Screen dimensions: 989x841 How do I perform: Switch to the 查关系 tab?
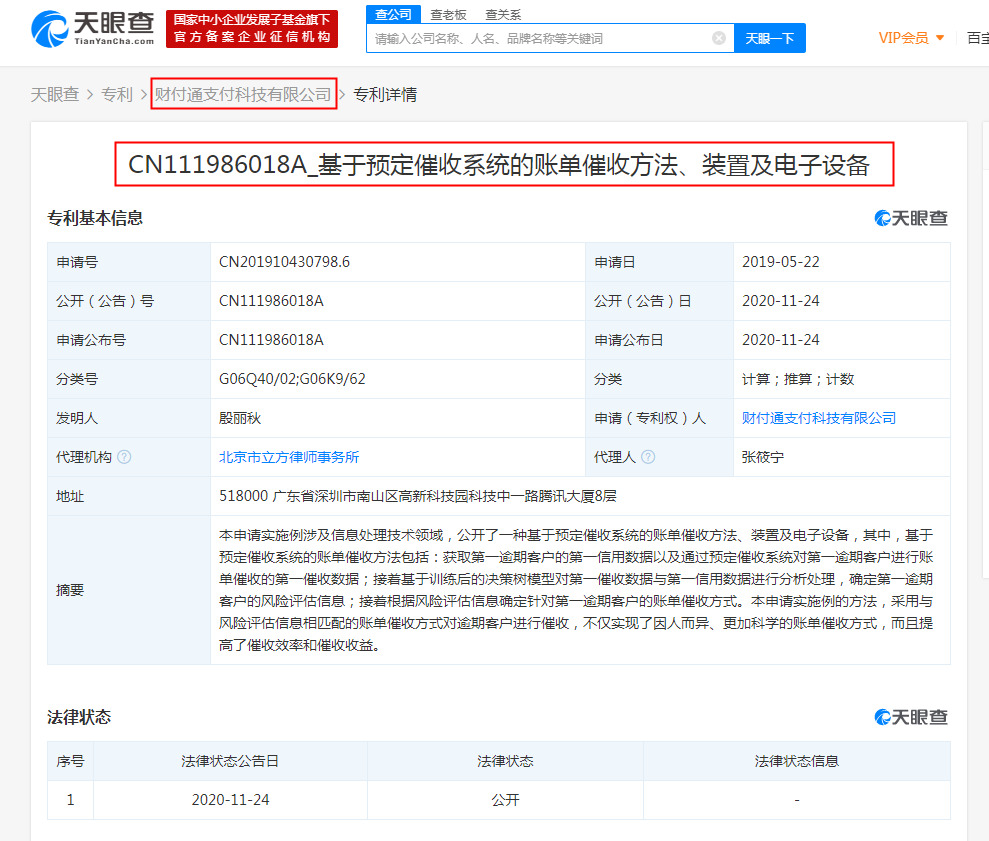(503, 15)
